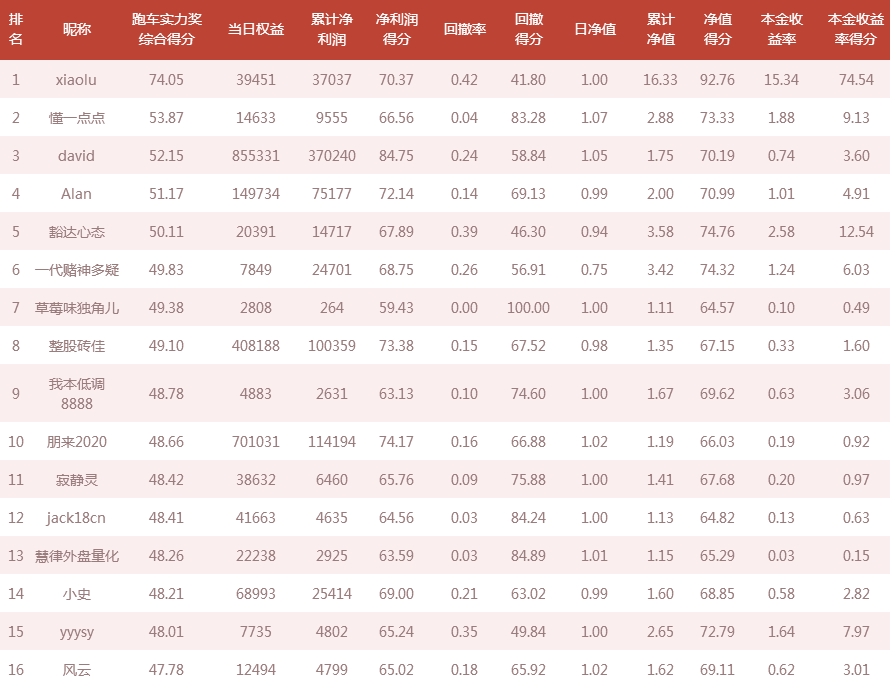The height and width of the screenshot is (687, 890).
Task: Select the 回撤率 column header
Action: pyautogui.click(x=464, y=30)
